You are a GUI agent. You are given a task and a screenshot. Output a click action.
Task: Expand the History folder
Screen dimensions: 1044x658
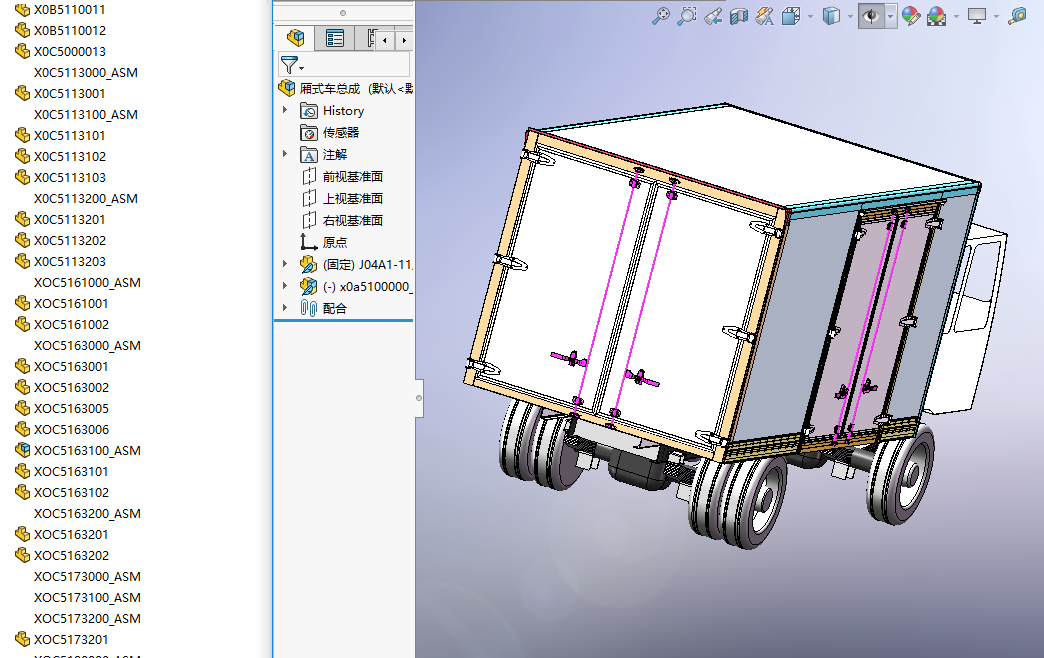[x=285, y=110]
